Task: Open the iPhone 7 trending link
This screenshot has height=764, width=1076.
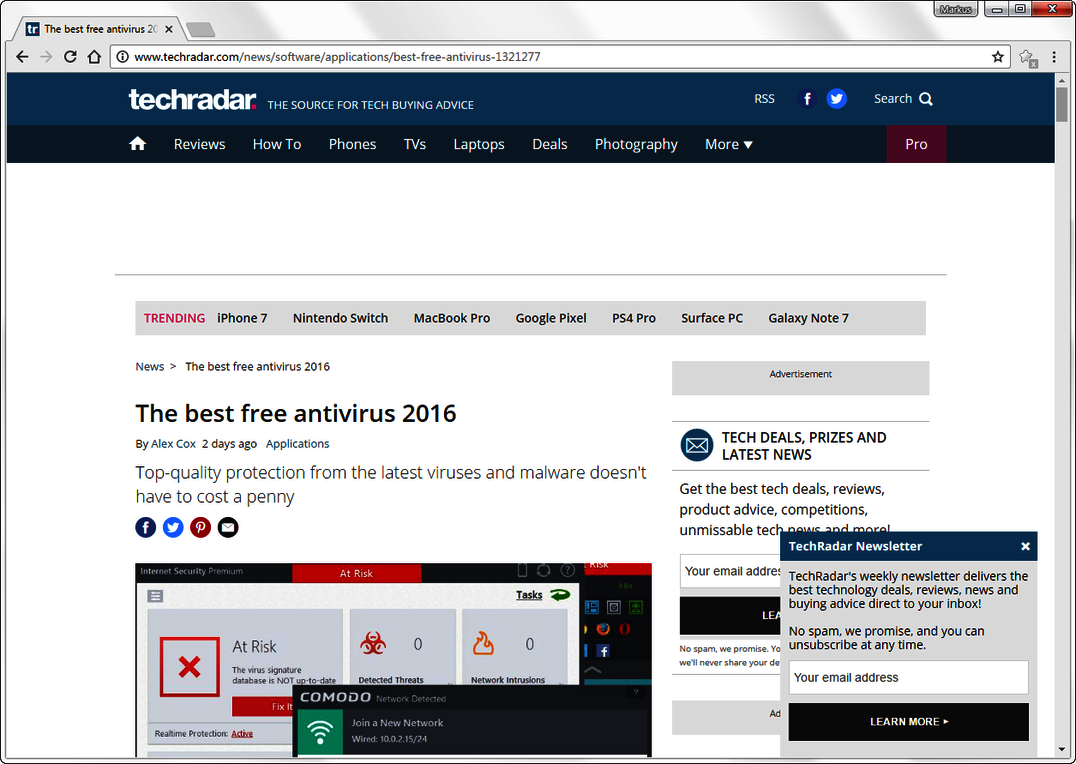Action: click(242, 317)
